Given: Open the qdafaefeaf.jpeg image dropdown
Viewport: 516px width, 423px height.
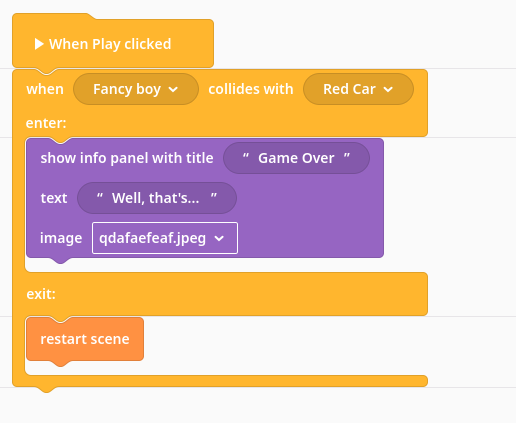Looking at the screenshot, I should click(165, 238).
